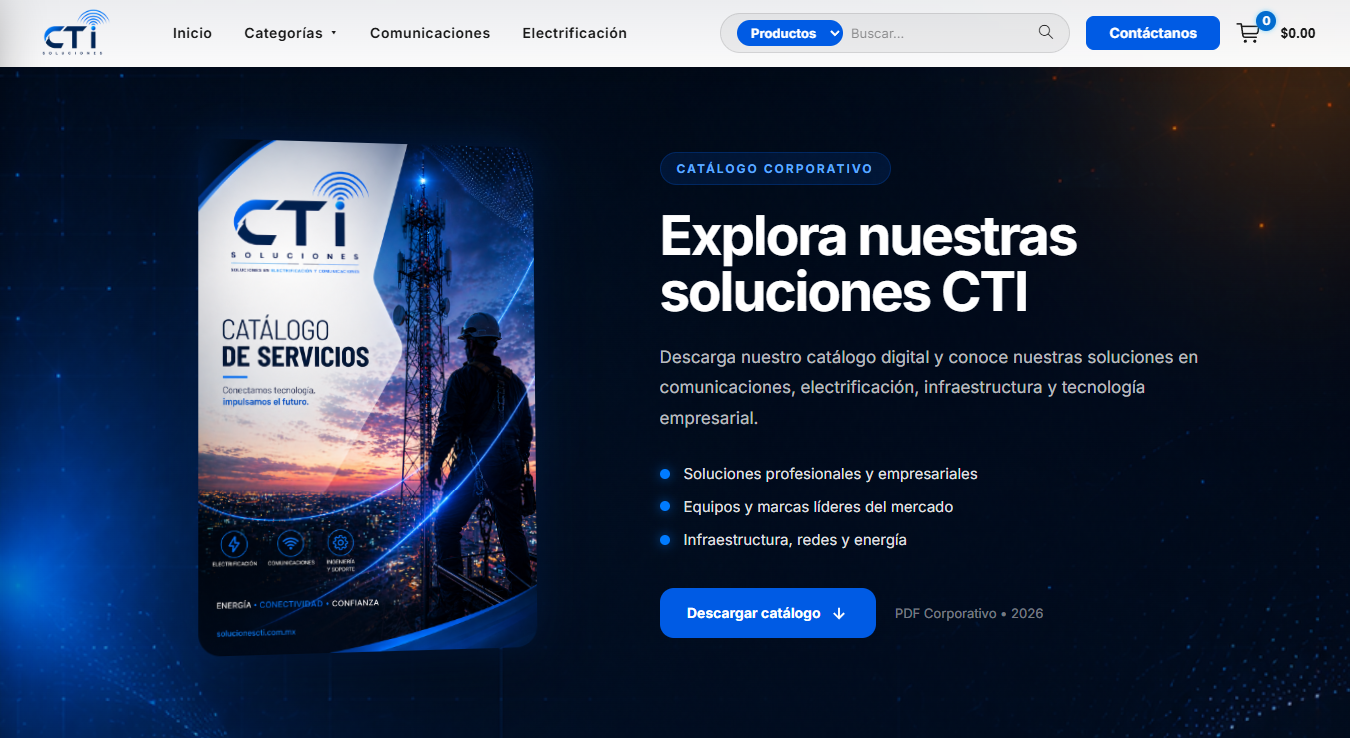
Task: Click text Equipos y marcas líderes del mercado
Action: point(818,507)
